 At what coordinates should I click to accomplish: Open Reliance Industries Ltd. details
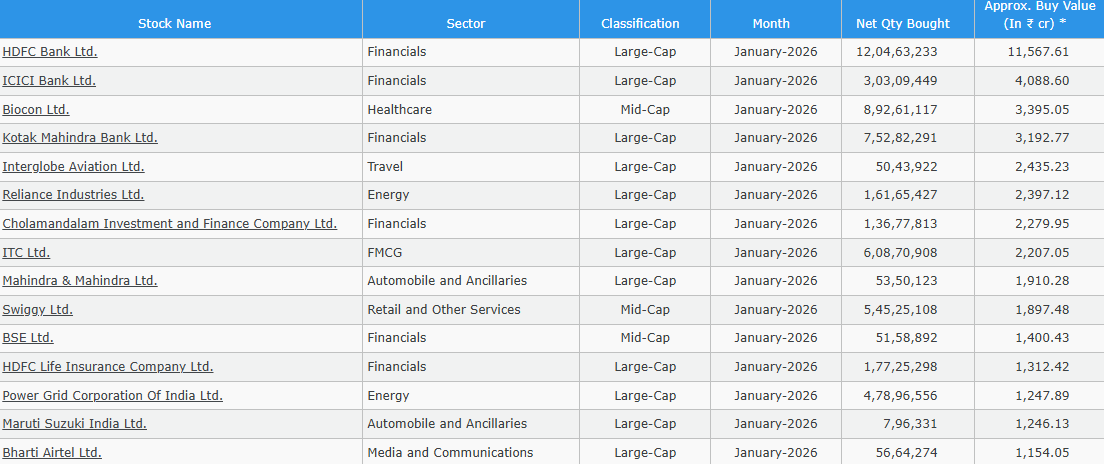pyautogui.click(x=73, y=195)
